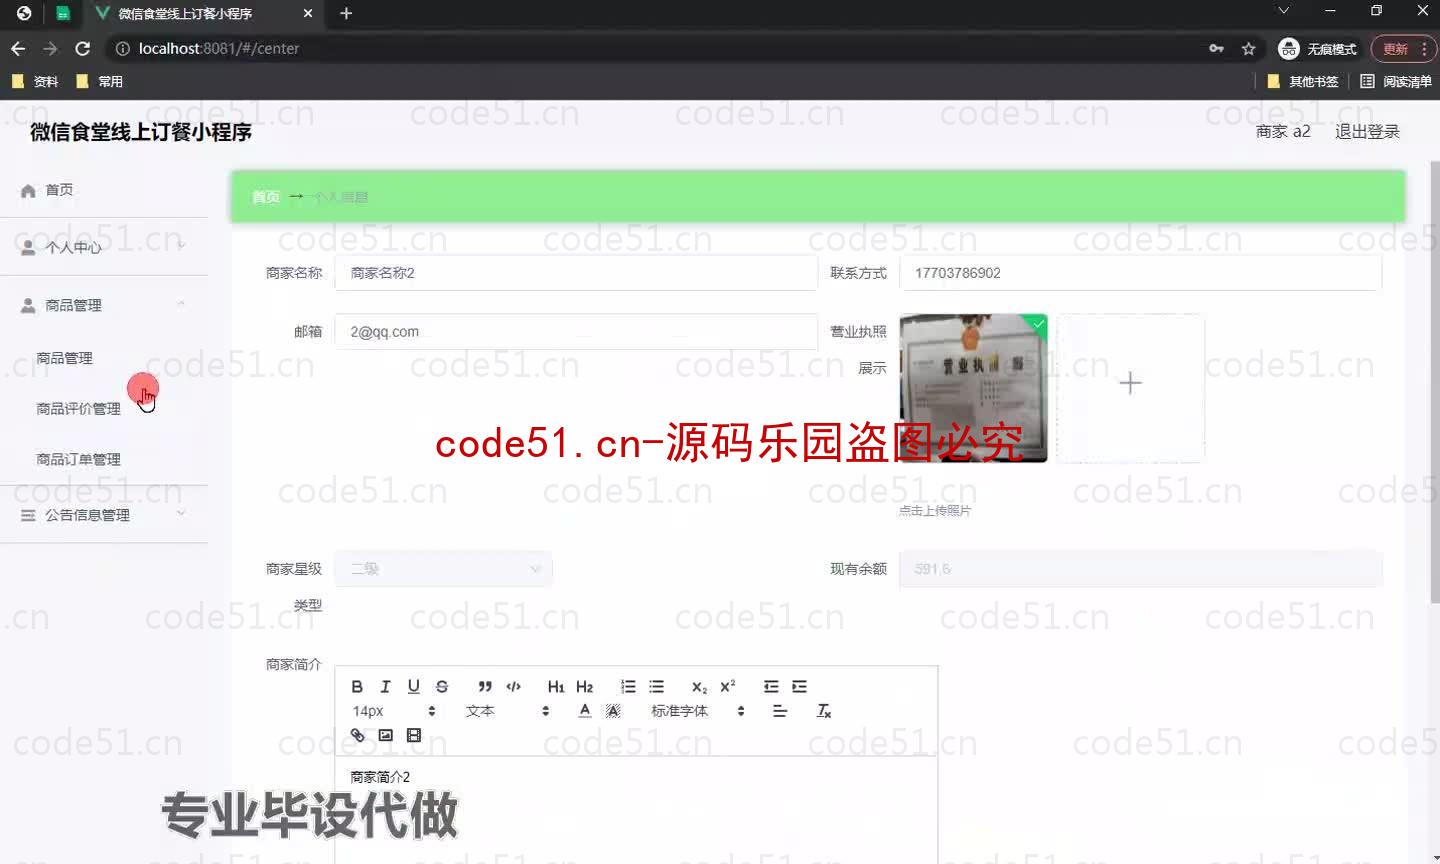The height and width of the screenshot is (864, 1440).
Task: Open new browser tab
Action: (x=346, y=13)
